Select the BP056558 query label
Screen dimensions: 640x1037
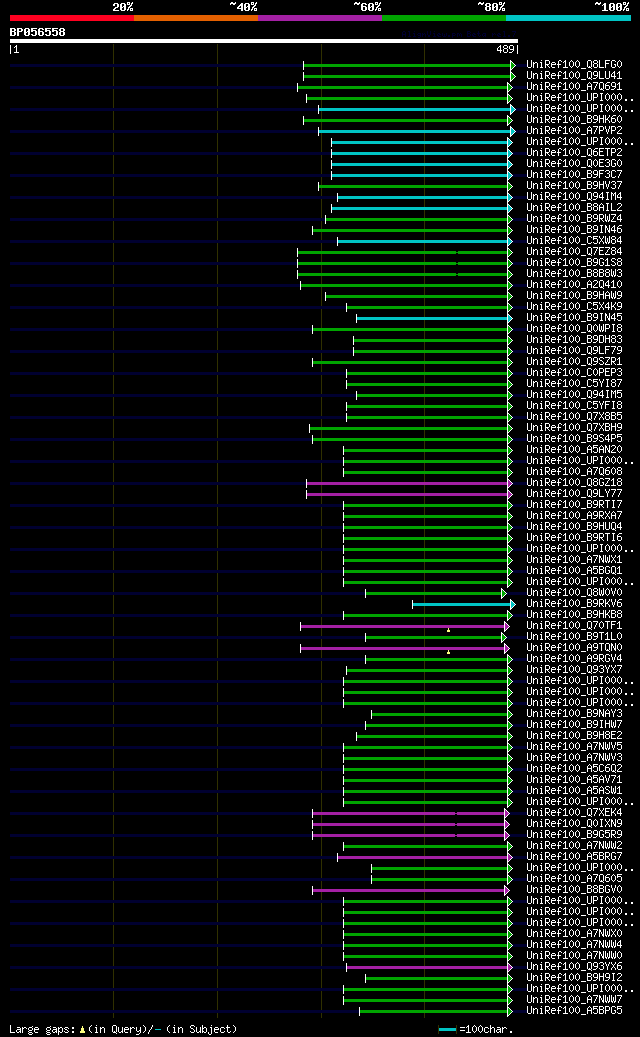tap(38, 32)
